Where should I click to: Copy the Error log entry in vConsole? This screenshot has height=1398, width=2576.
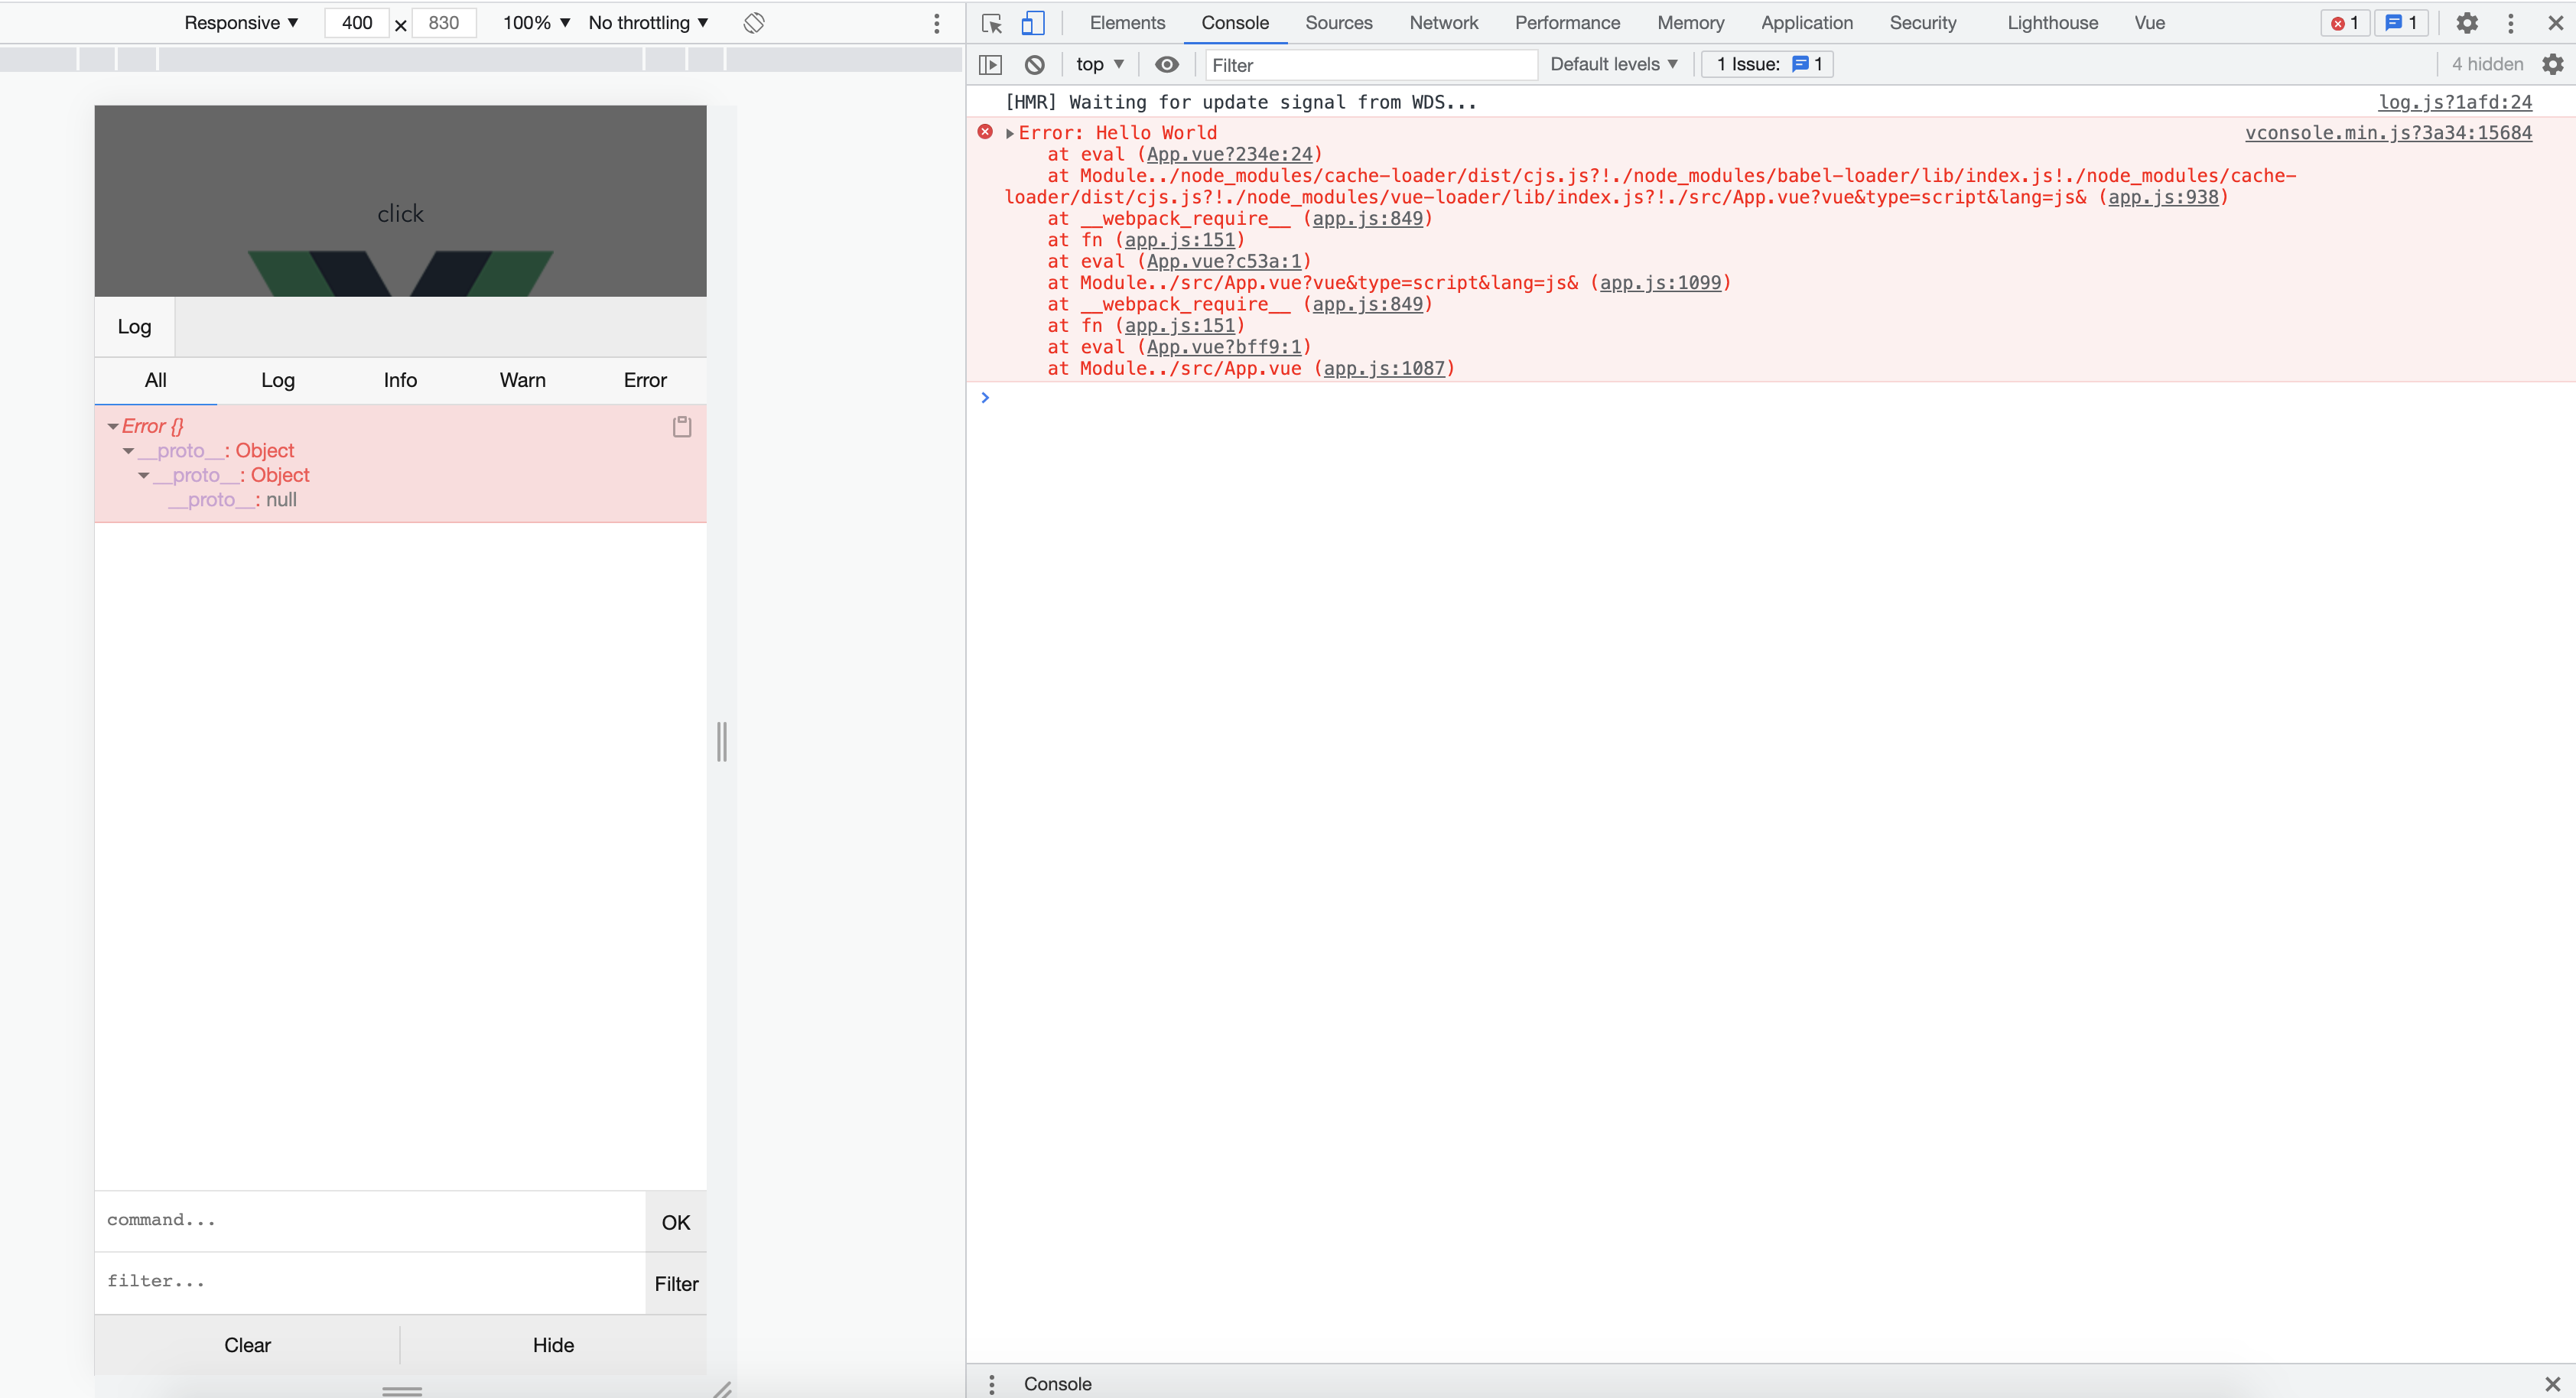pos(681,426)
